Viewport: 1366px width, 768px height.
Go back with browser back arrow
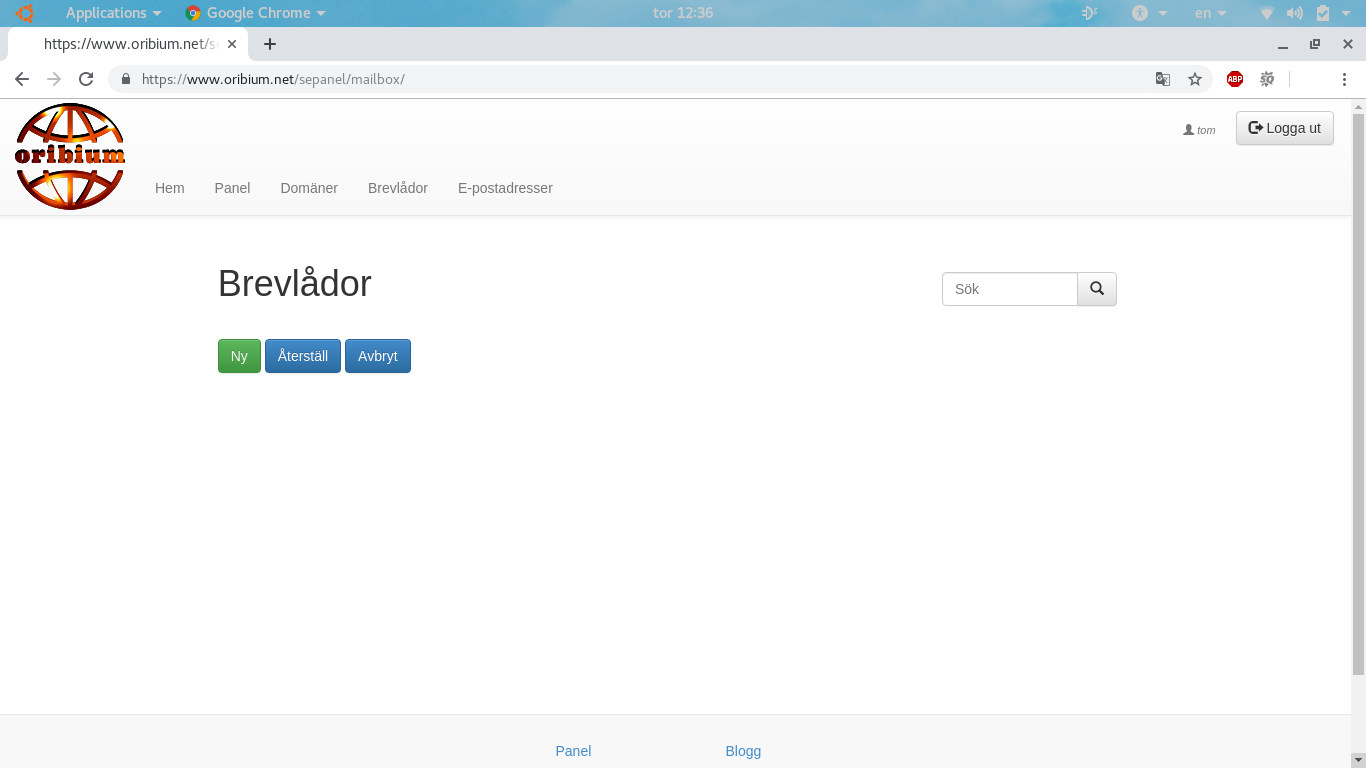pos(22,79)
